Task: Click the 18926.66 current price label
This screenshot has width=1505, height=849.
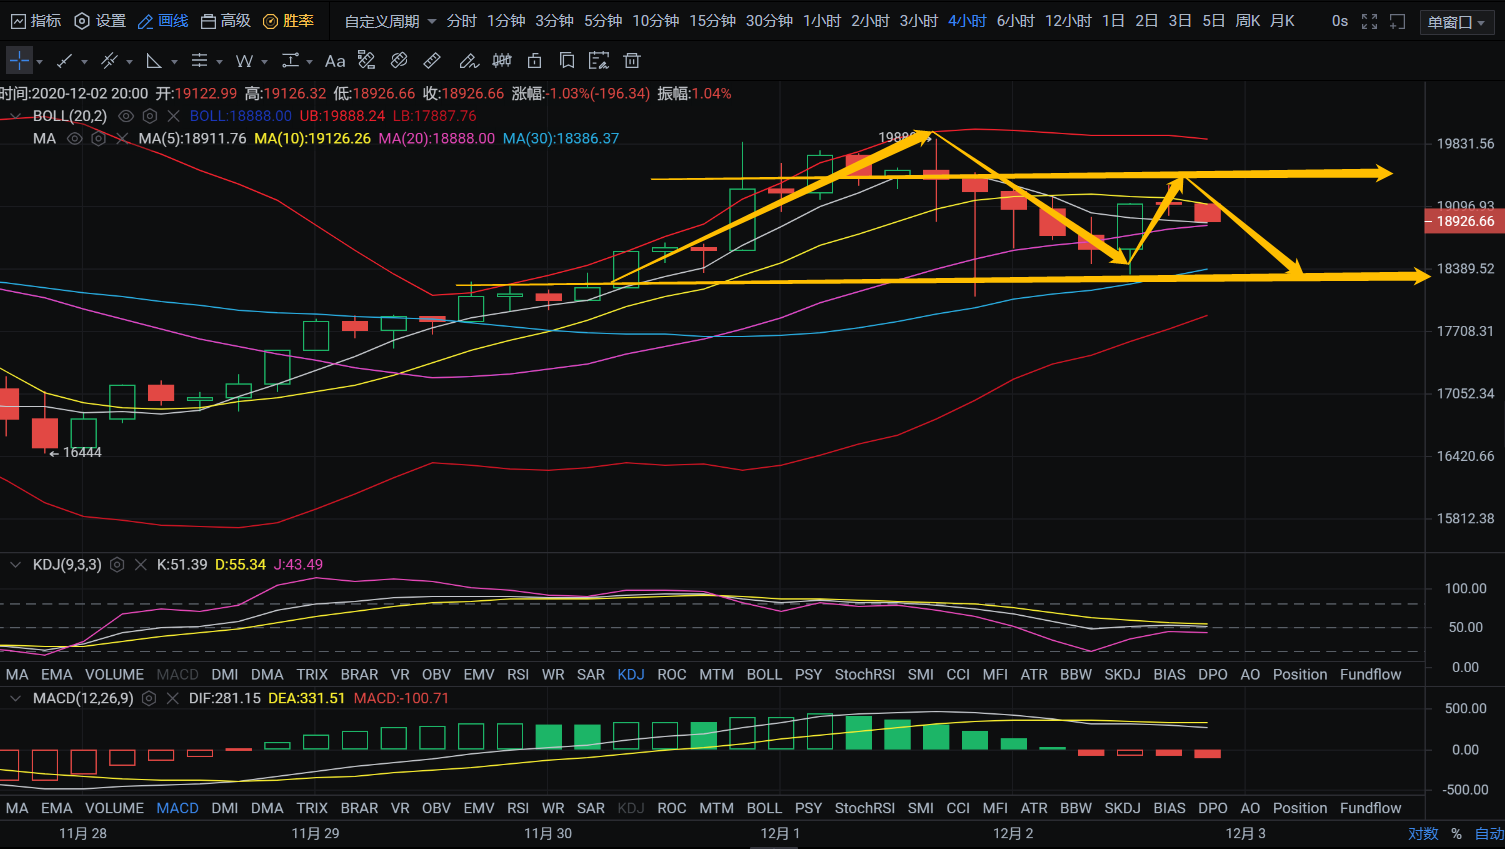Action: pos(1464,221)
